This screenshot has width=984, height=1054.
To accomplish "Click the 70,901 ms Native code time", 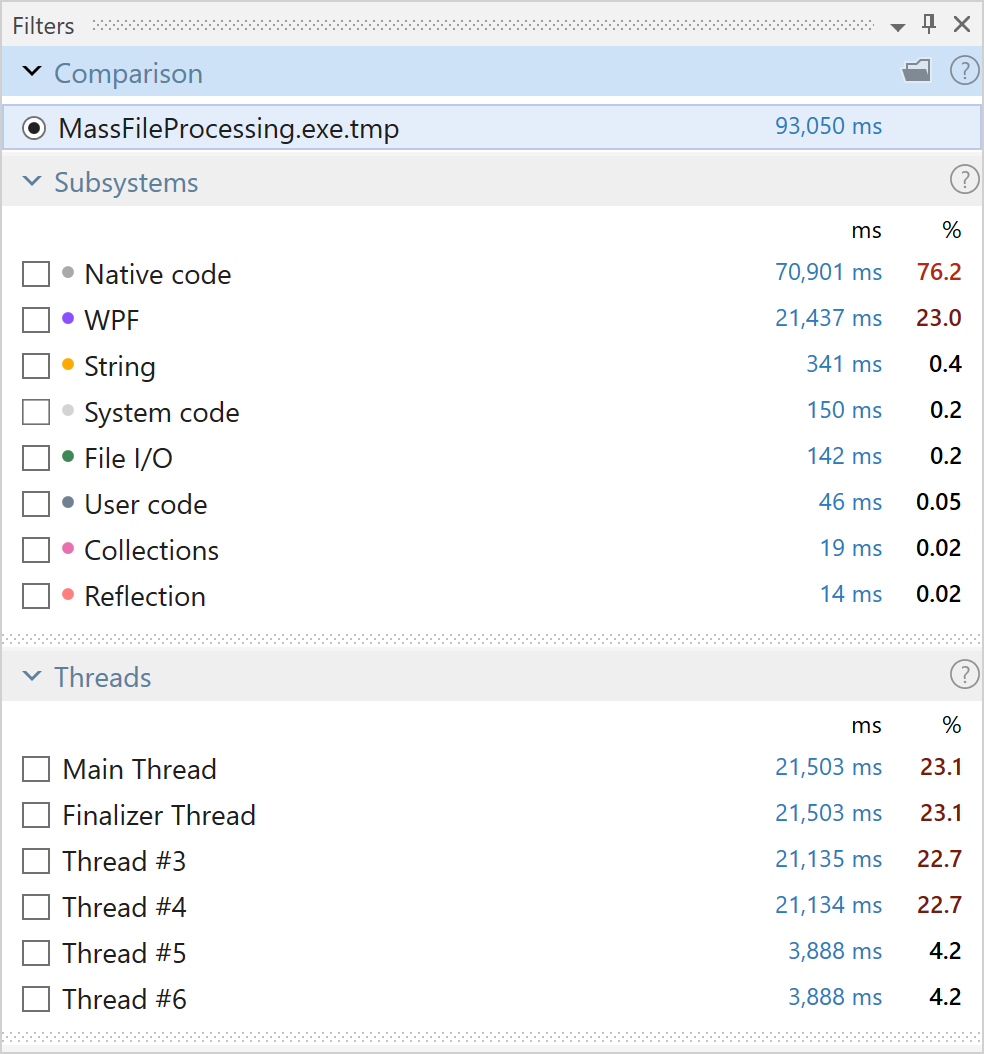I will point(828,272).
